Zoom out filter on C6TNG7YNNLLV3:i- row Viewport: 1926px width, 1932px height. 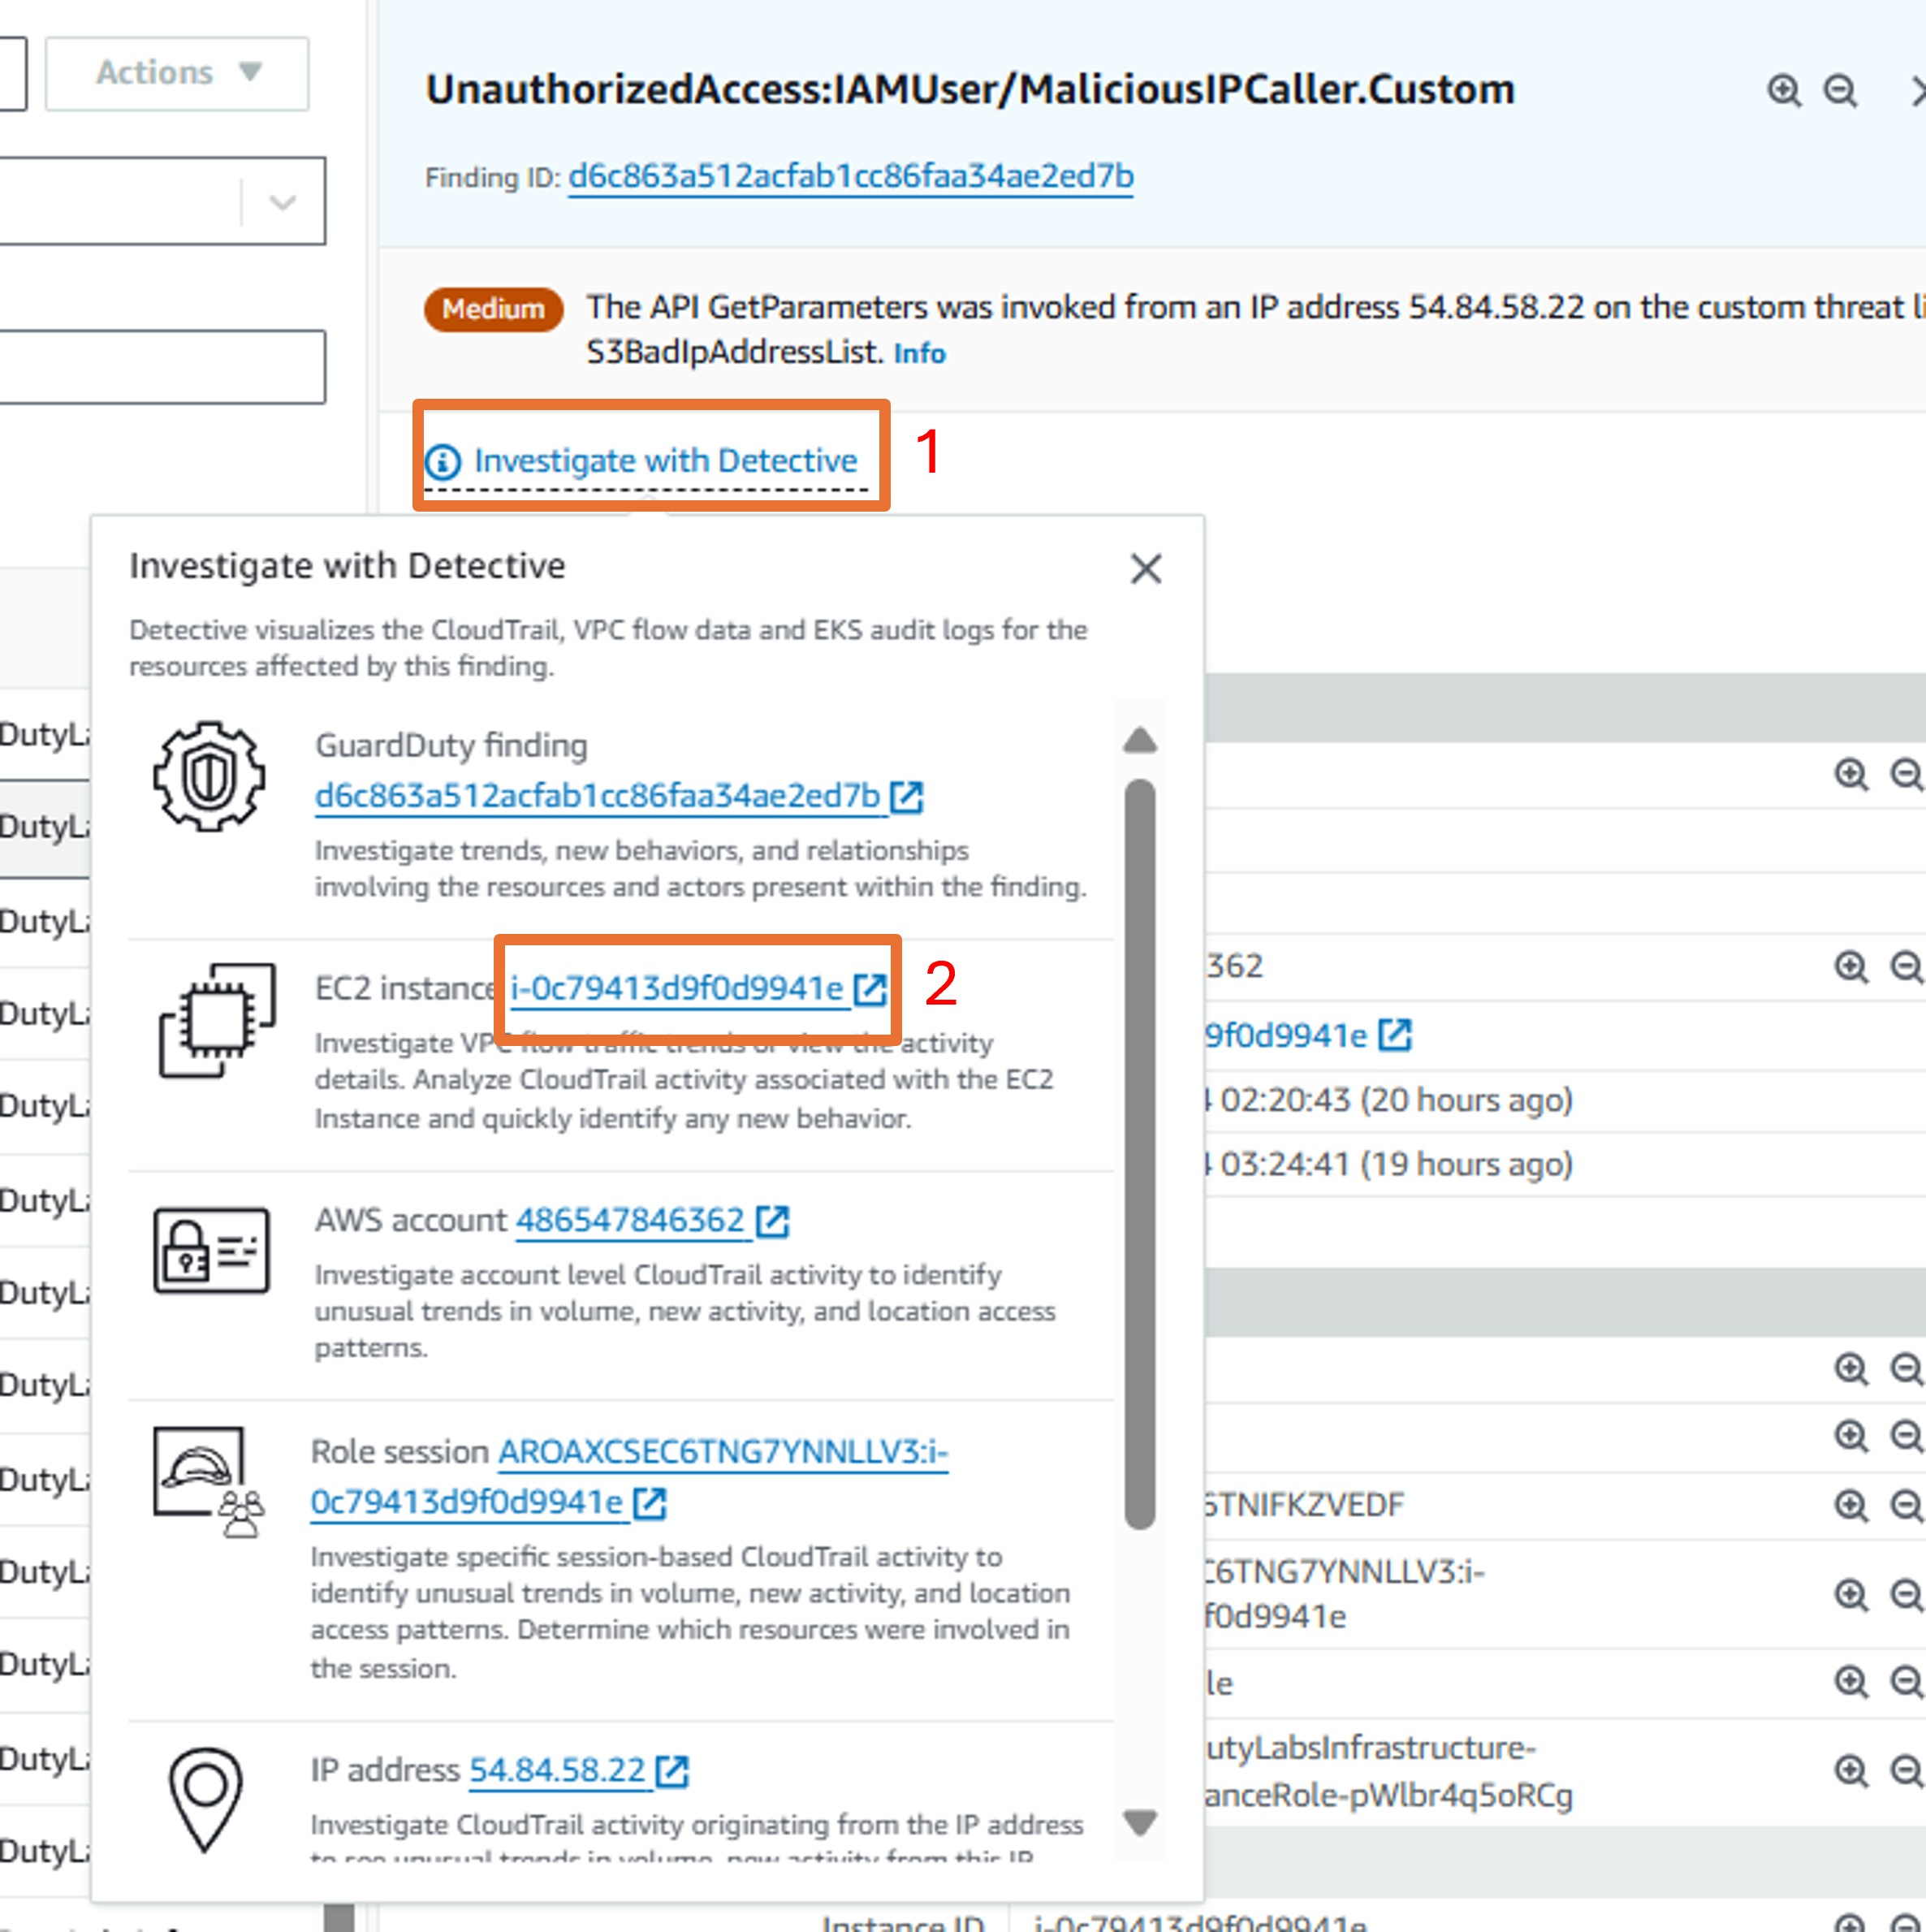[1906, 1595]
